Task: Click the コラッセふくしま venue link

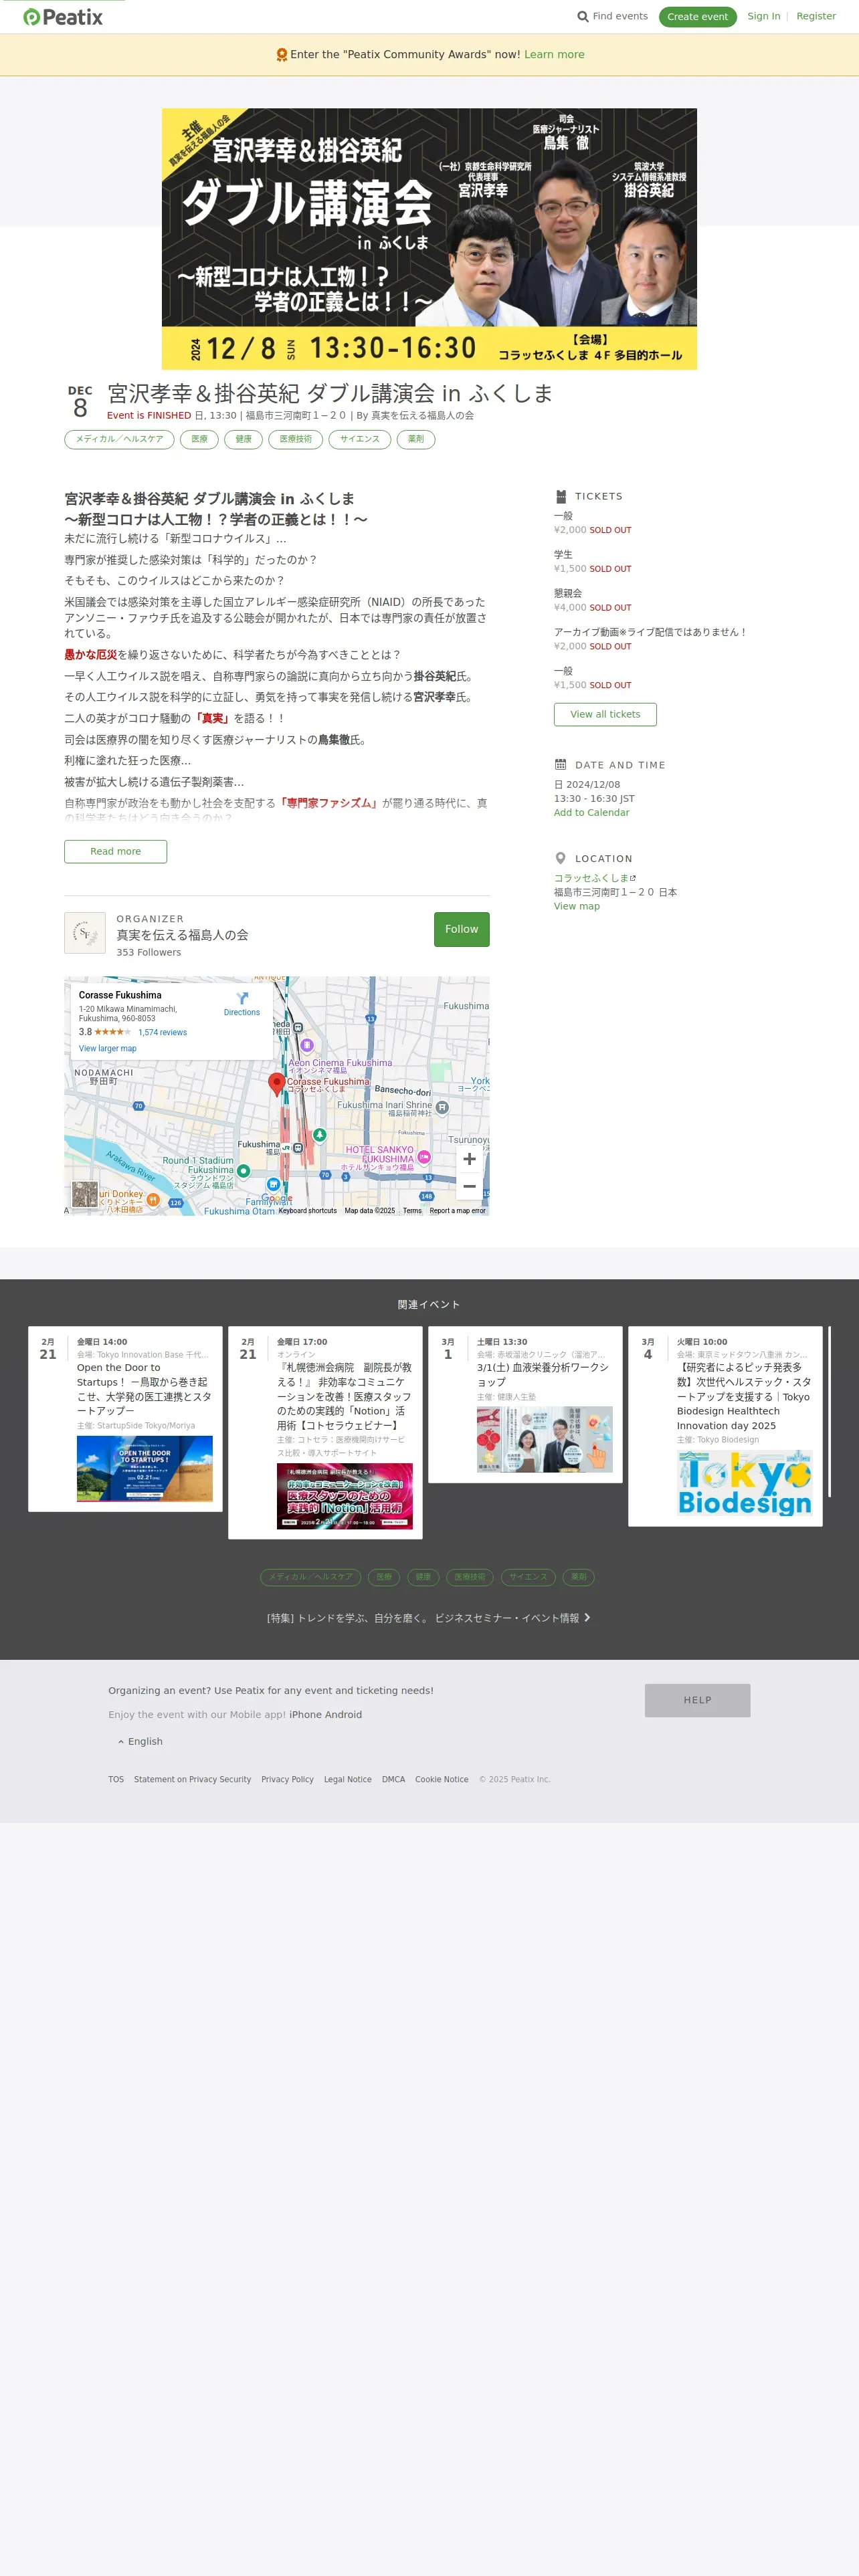Action: [591, 878]
